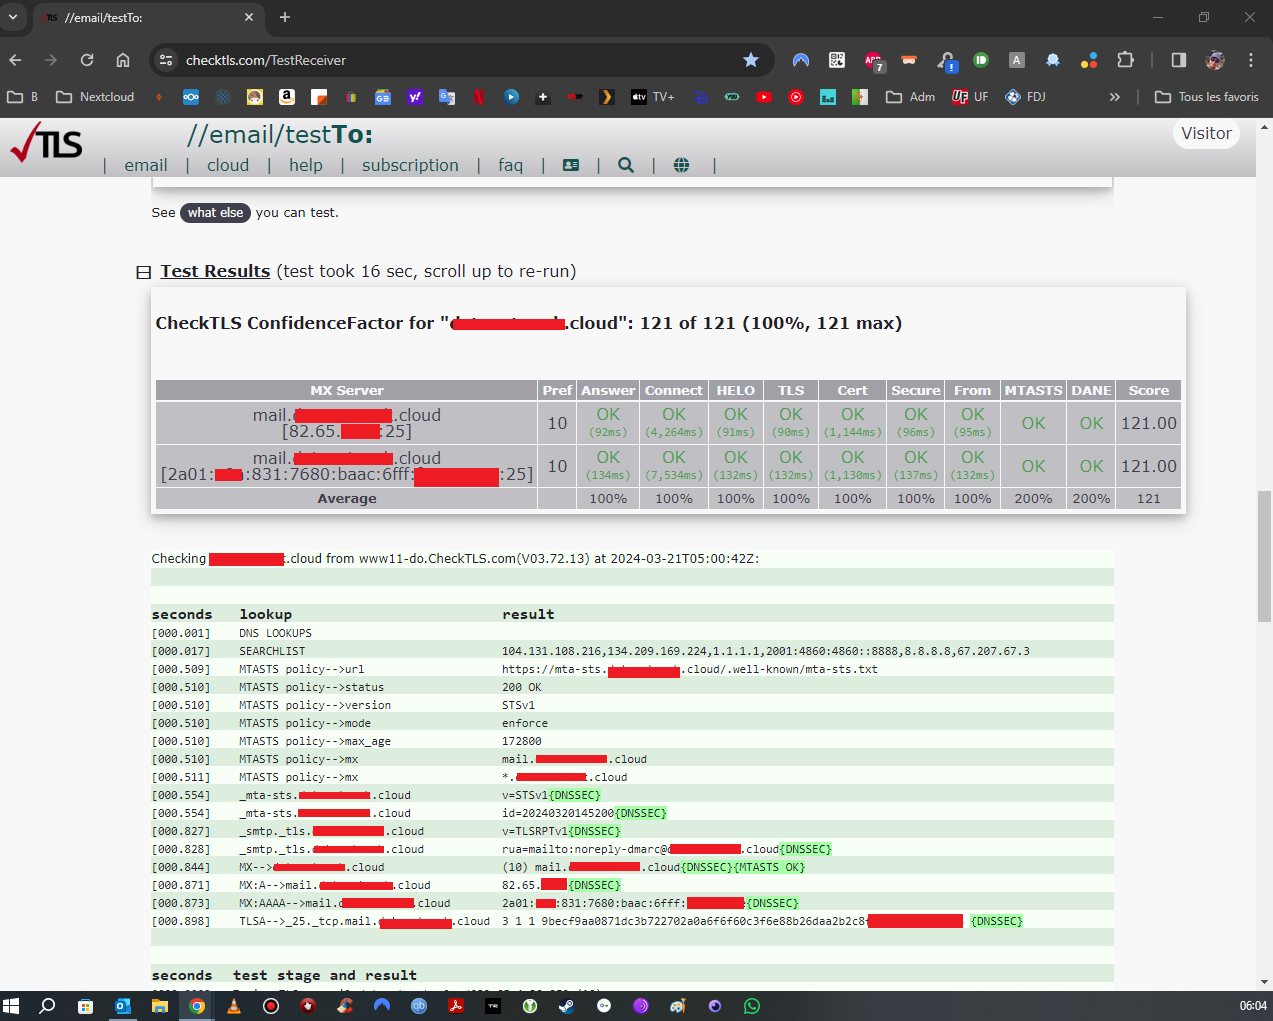Open the cloud menu item
The height and width of the screenshot is (1021, 1273).
coord(228,165)
